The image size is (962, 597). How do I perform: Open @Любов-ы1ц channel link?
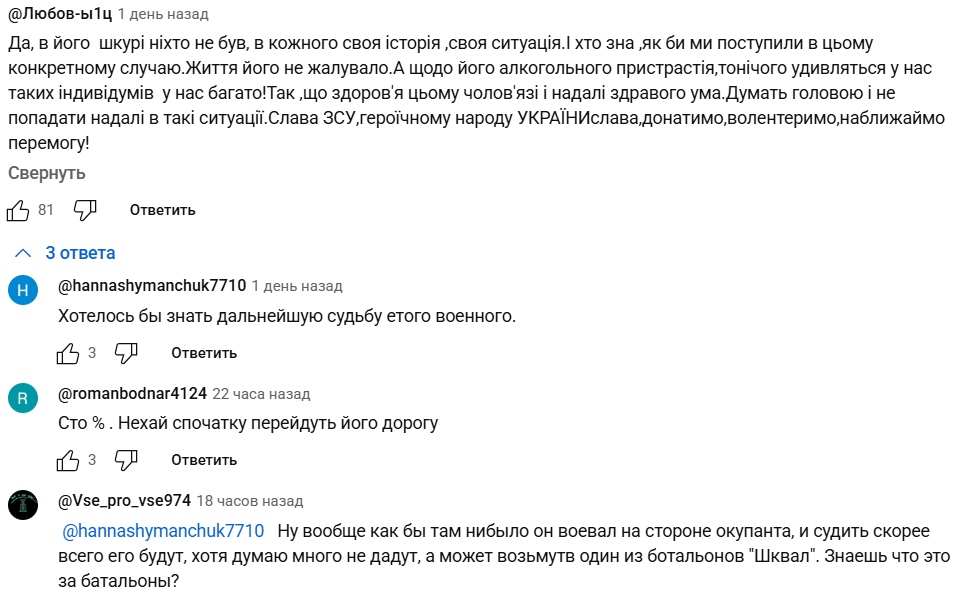[x=59, y=15]
